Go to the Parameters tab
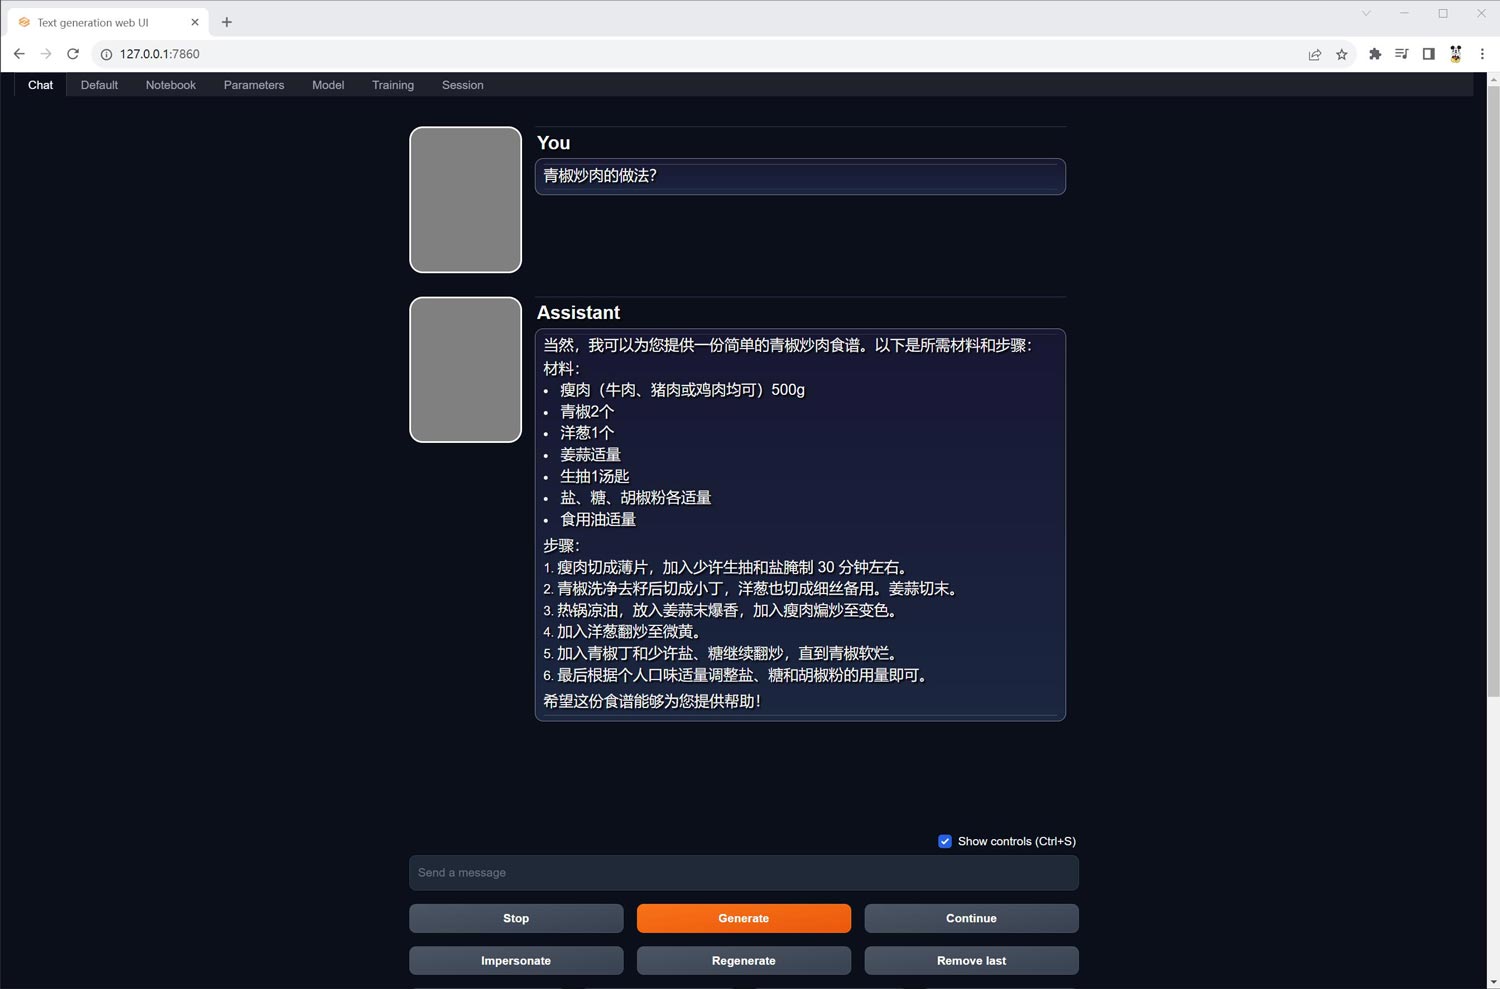Viewport: 1500px width, 989px height. [254, 85]
